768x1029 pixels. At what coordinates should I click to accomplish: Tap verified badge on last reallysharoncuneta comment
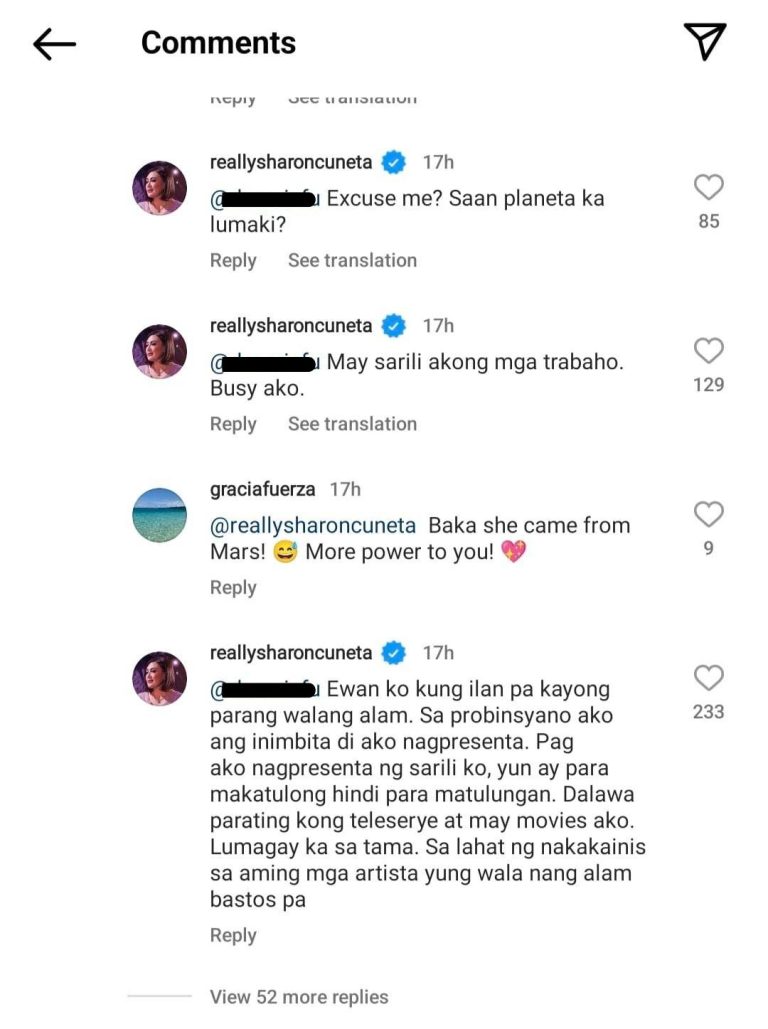[394, 652]
